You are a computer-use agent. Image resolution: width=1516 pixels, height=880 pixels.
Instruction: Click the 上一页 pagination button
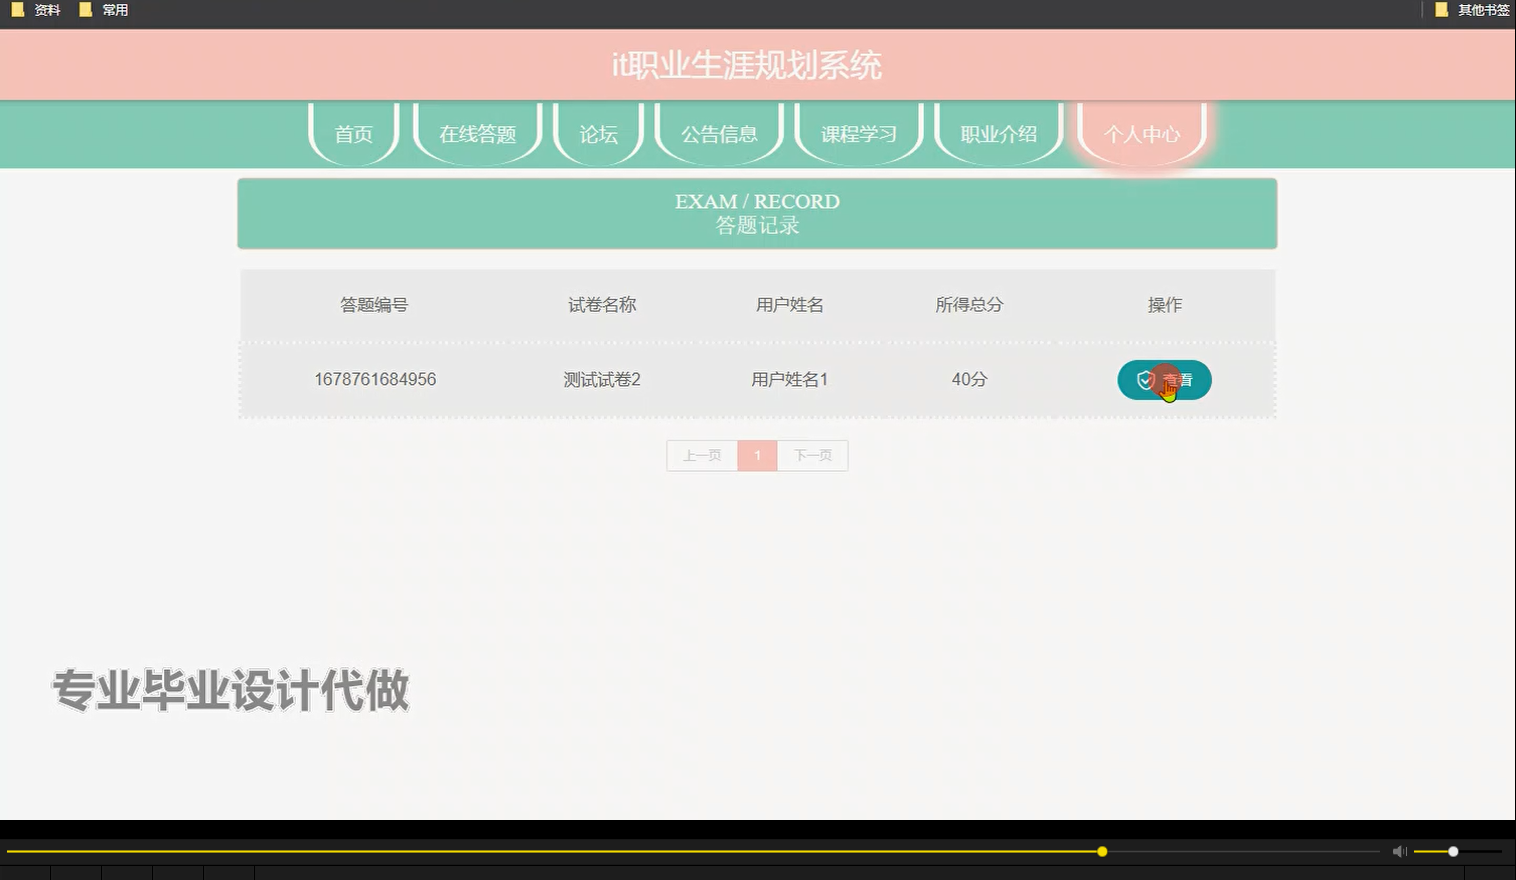tap(701, 455)
